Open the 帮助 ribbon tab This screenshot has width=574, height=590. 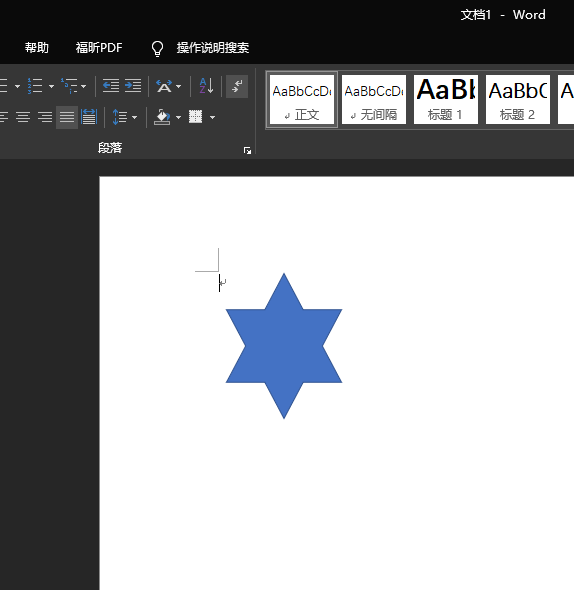37,48
